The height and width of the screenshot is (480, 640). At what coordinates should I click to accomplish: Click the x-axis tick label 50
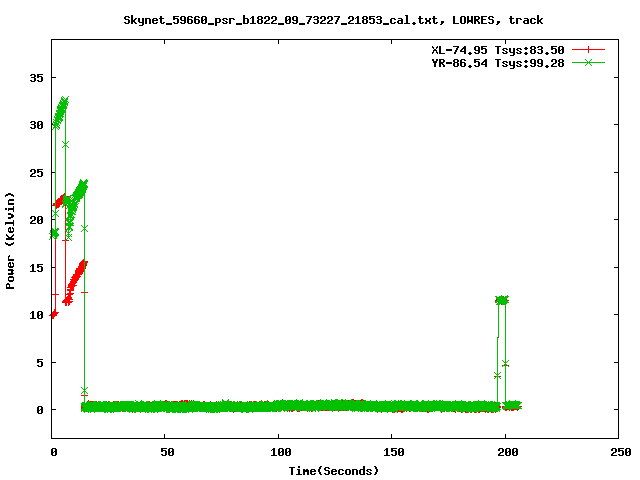[167, 452]
